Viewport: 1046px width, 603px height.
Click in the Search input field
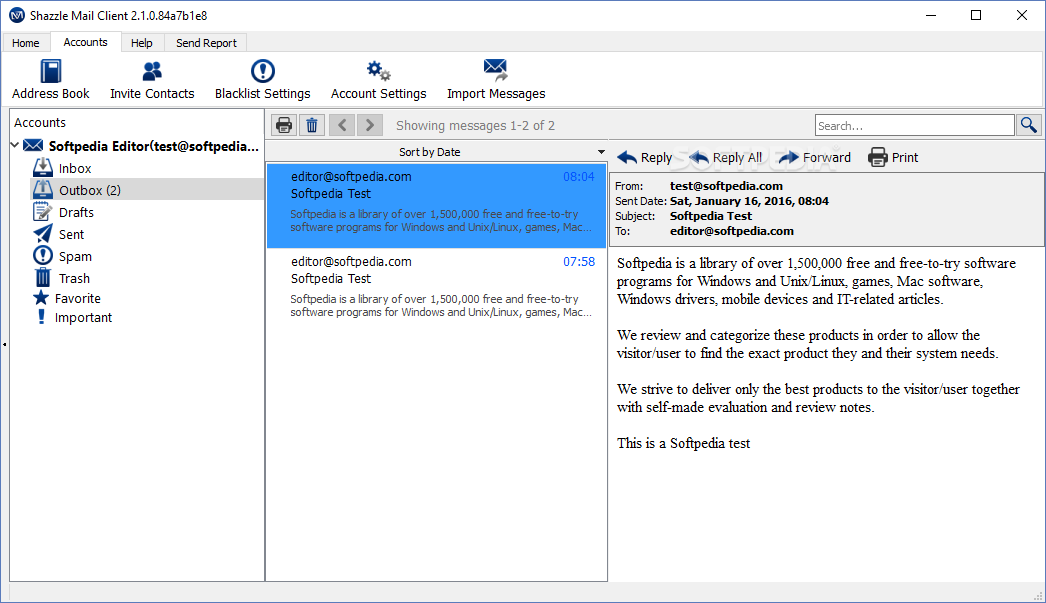[x=915, y=125]
